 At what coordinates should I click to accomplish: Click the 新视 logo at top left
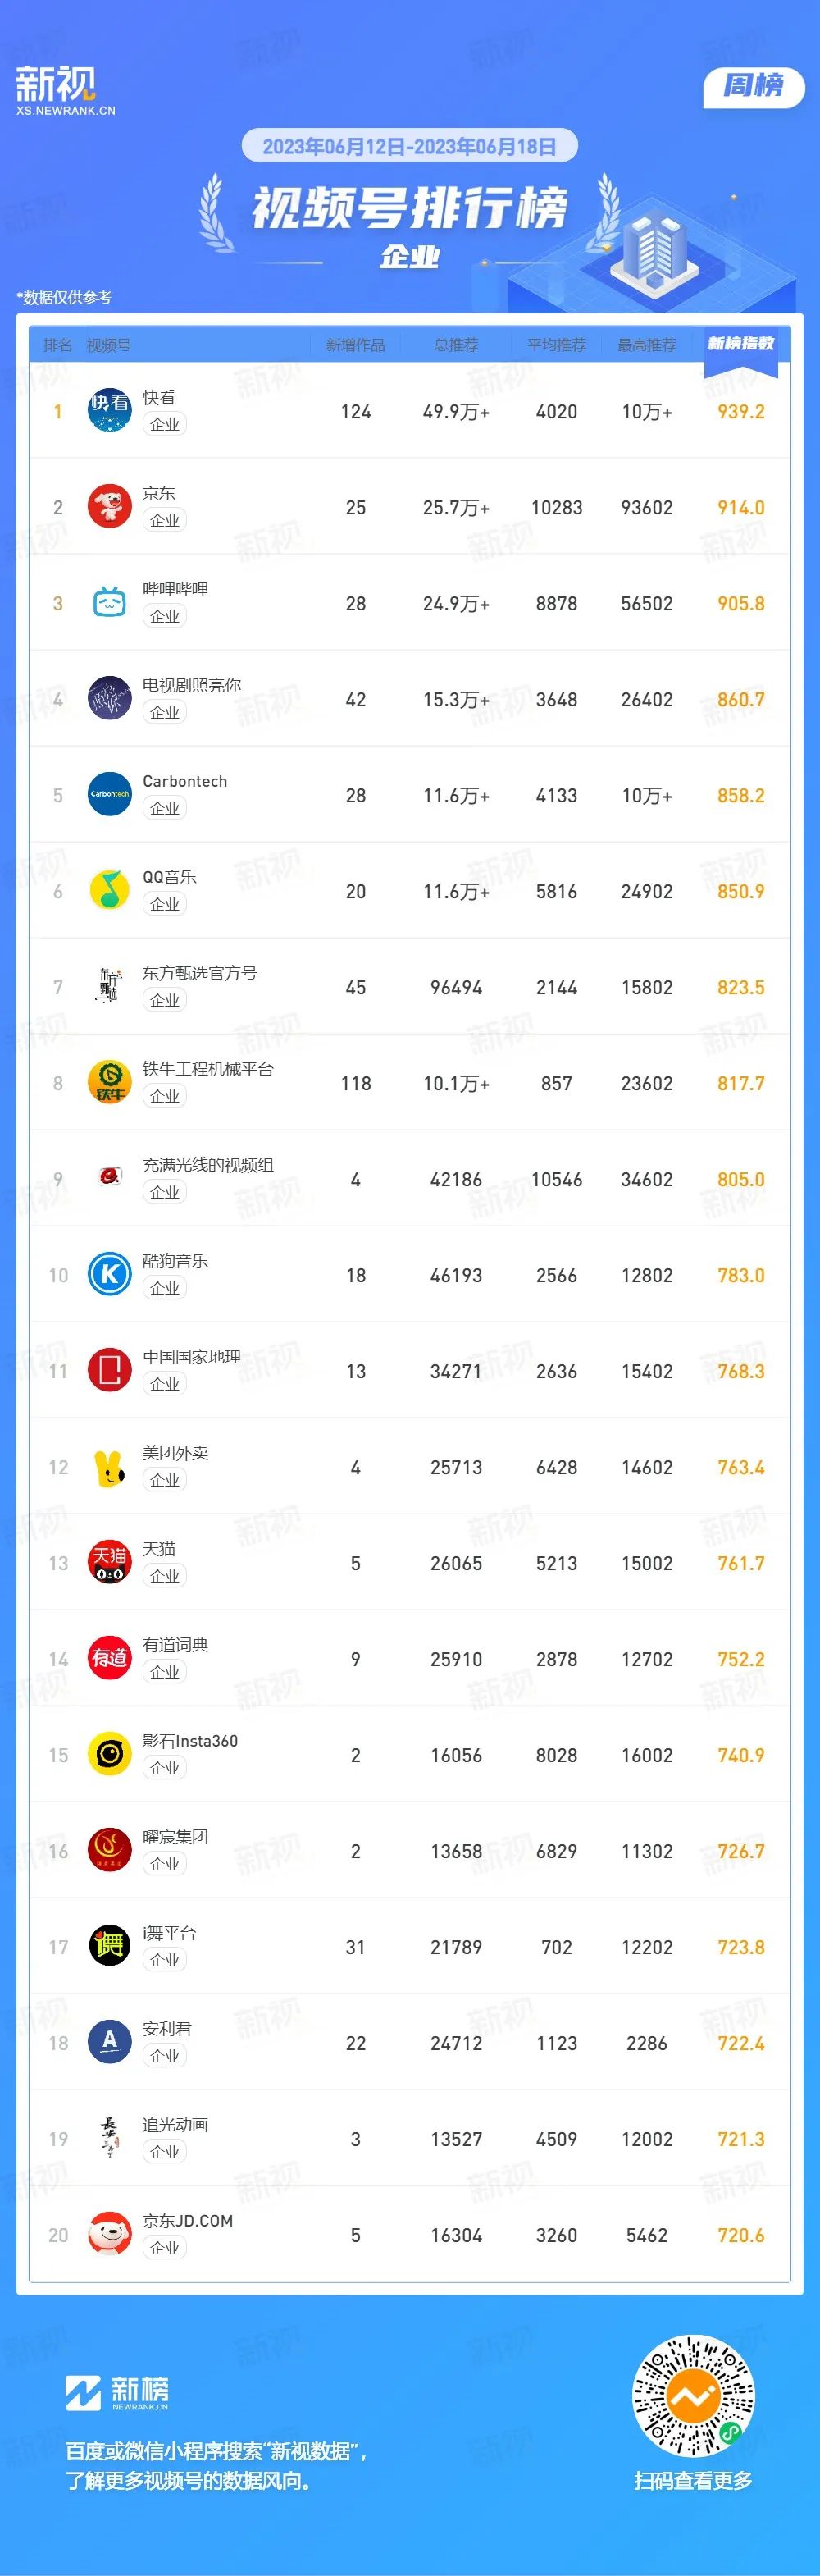point(66,90)
